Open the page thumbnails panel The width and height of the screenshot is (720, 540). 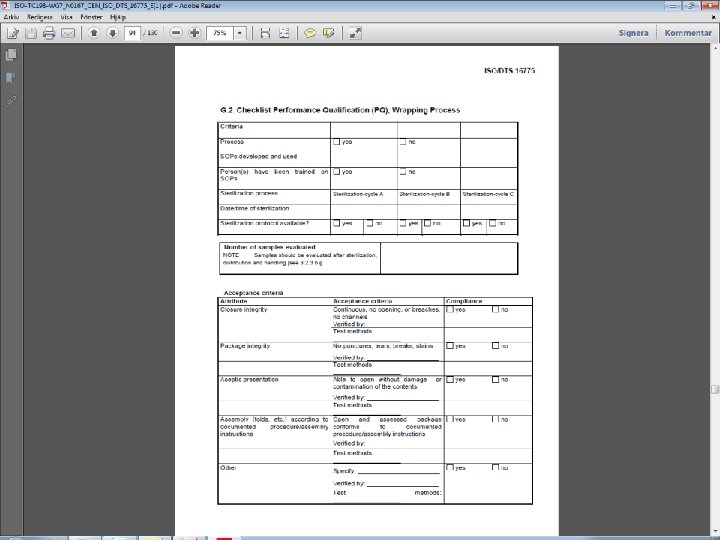point(11,55)
